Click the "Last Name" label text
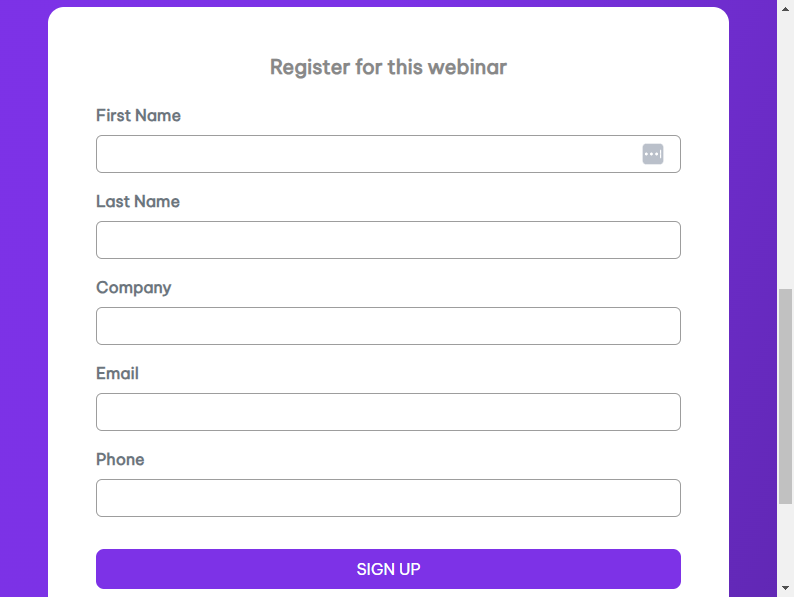The height and width of the screenshot is (597, 794). pyautogui.click(x=138, y=202)
